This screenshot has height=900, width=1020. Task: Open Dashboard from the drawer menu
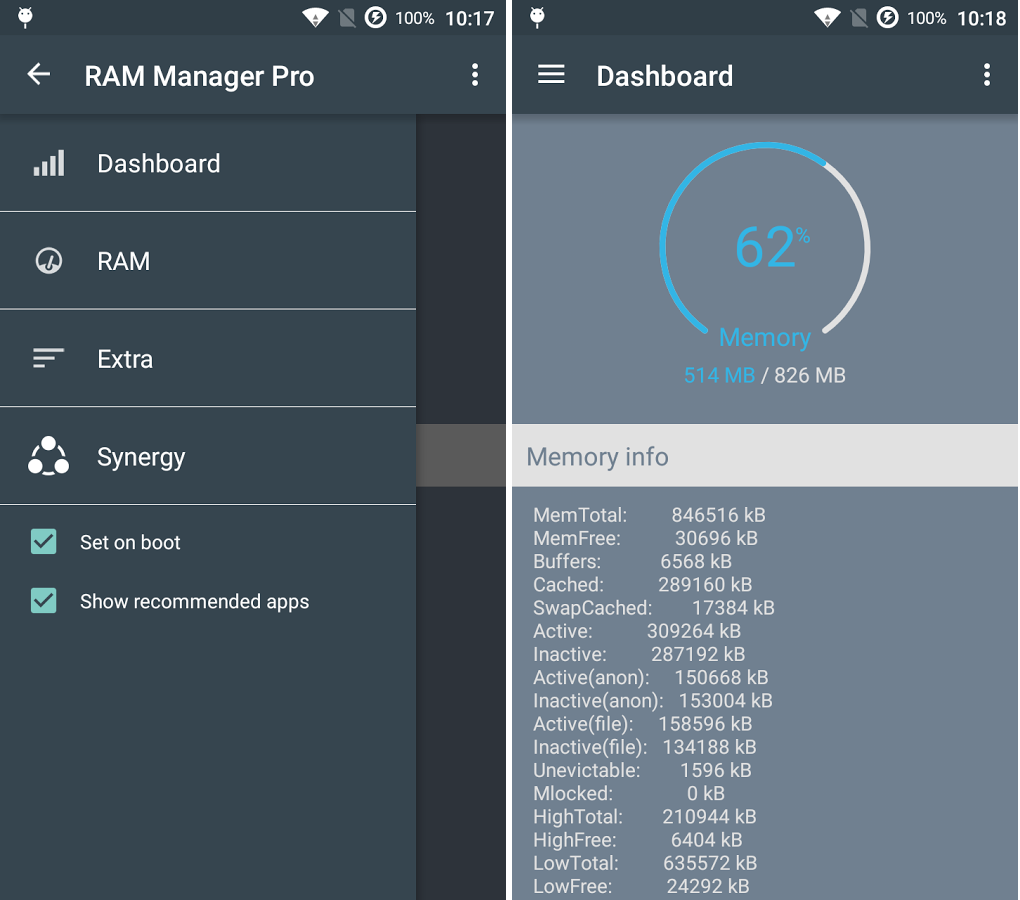208,163
